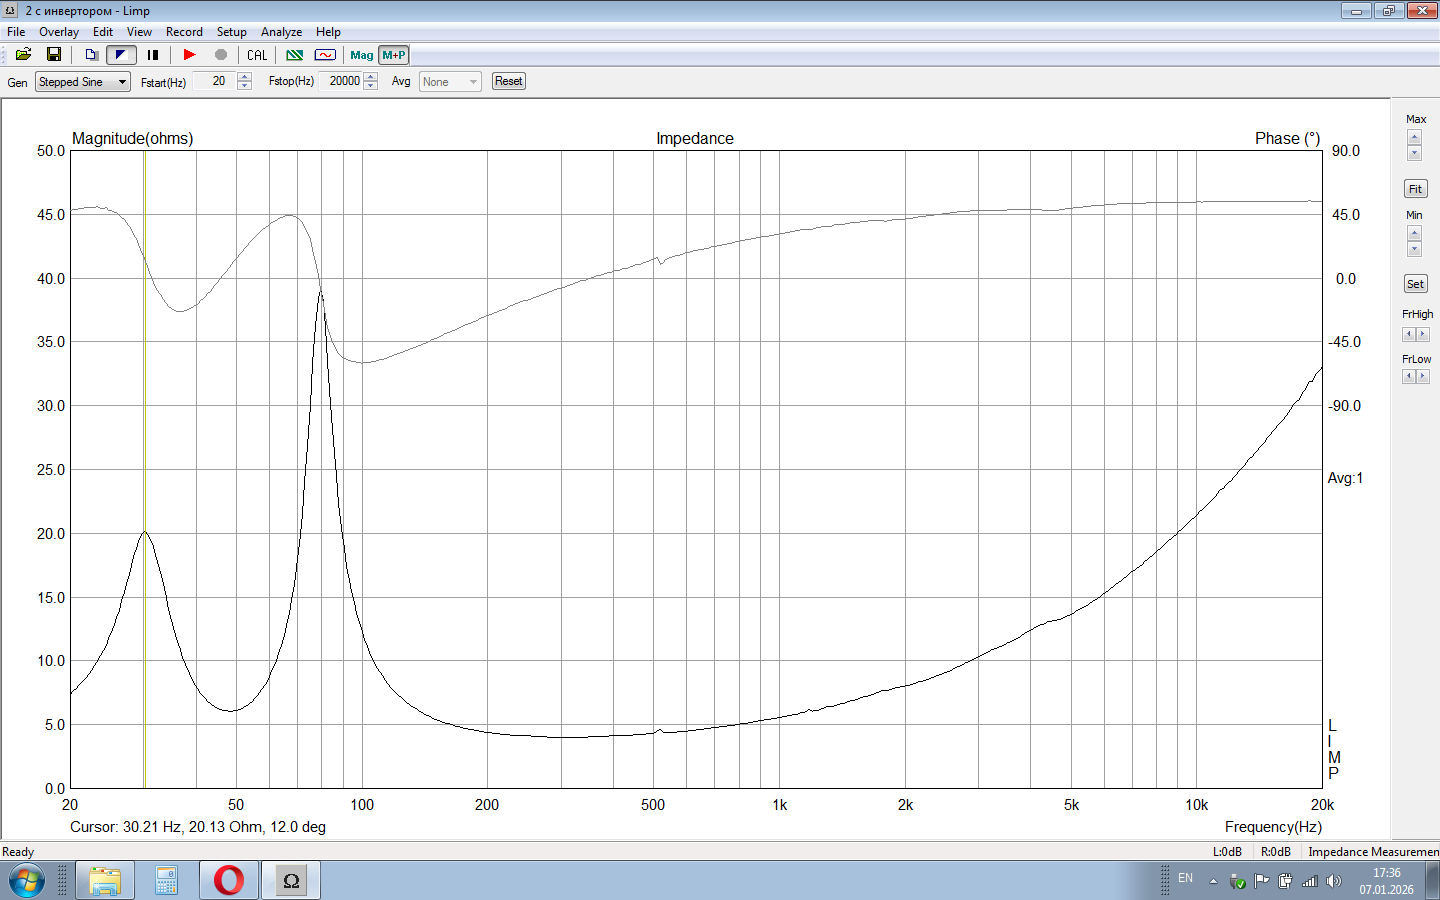Shift FrHigh left with the arrow
1440x900 pixels.
point(1409,334)
